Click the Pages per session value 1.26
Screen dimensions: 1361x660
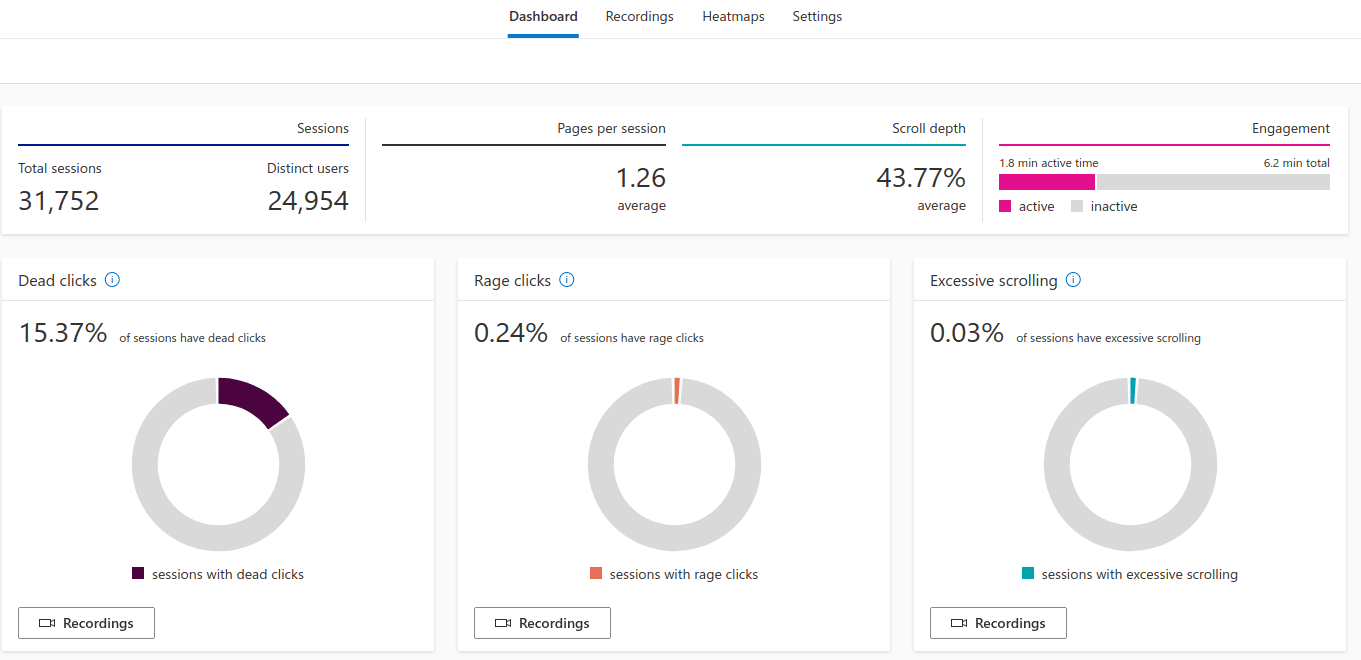click(x=641, y=179)
